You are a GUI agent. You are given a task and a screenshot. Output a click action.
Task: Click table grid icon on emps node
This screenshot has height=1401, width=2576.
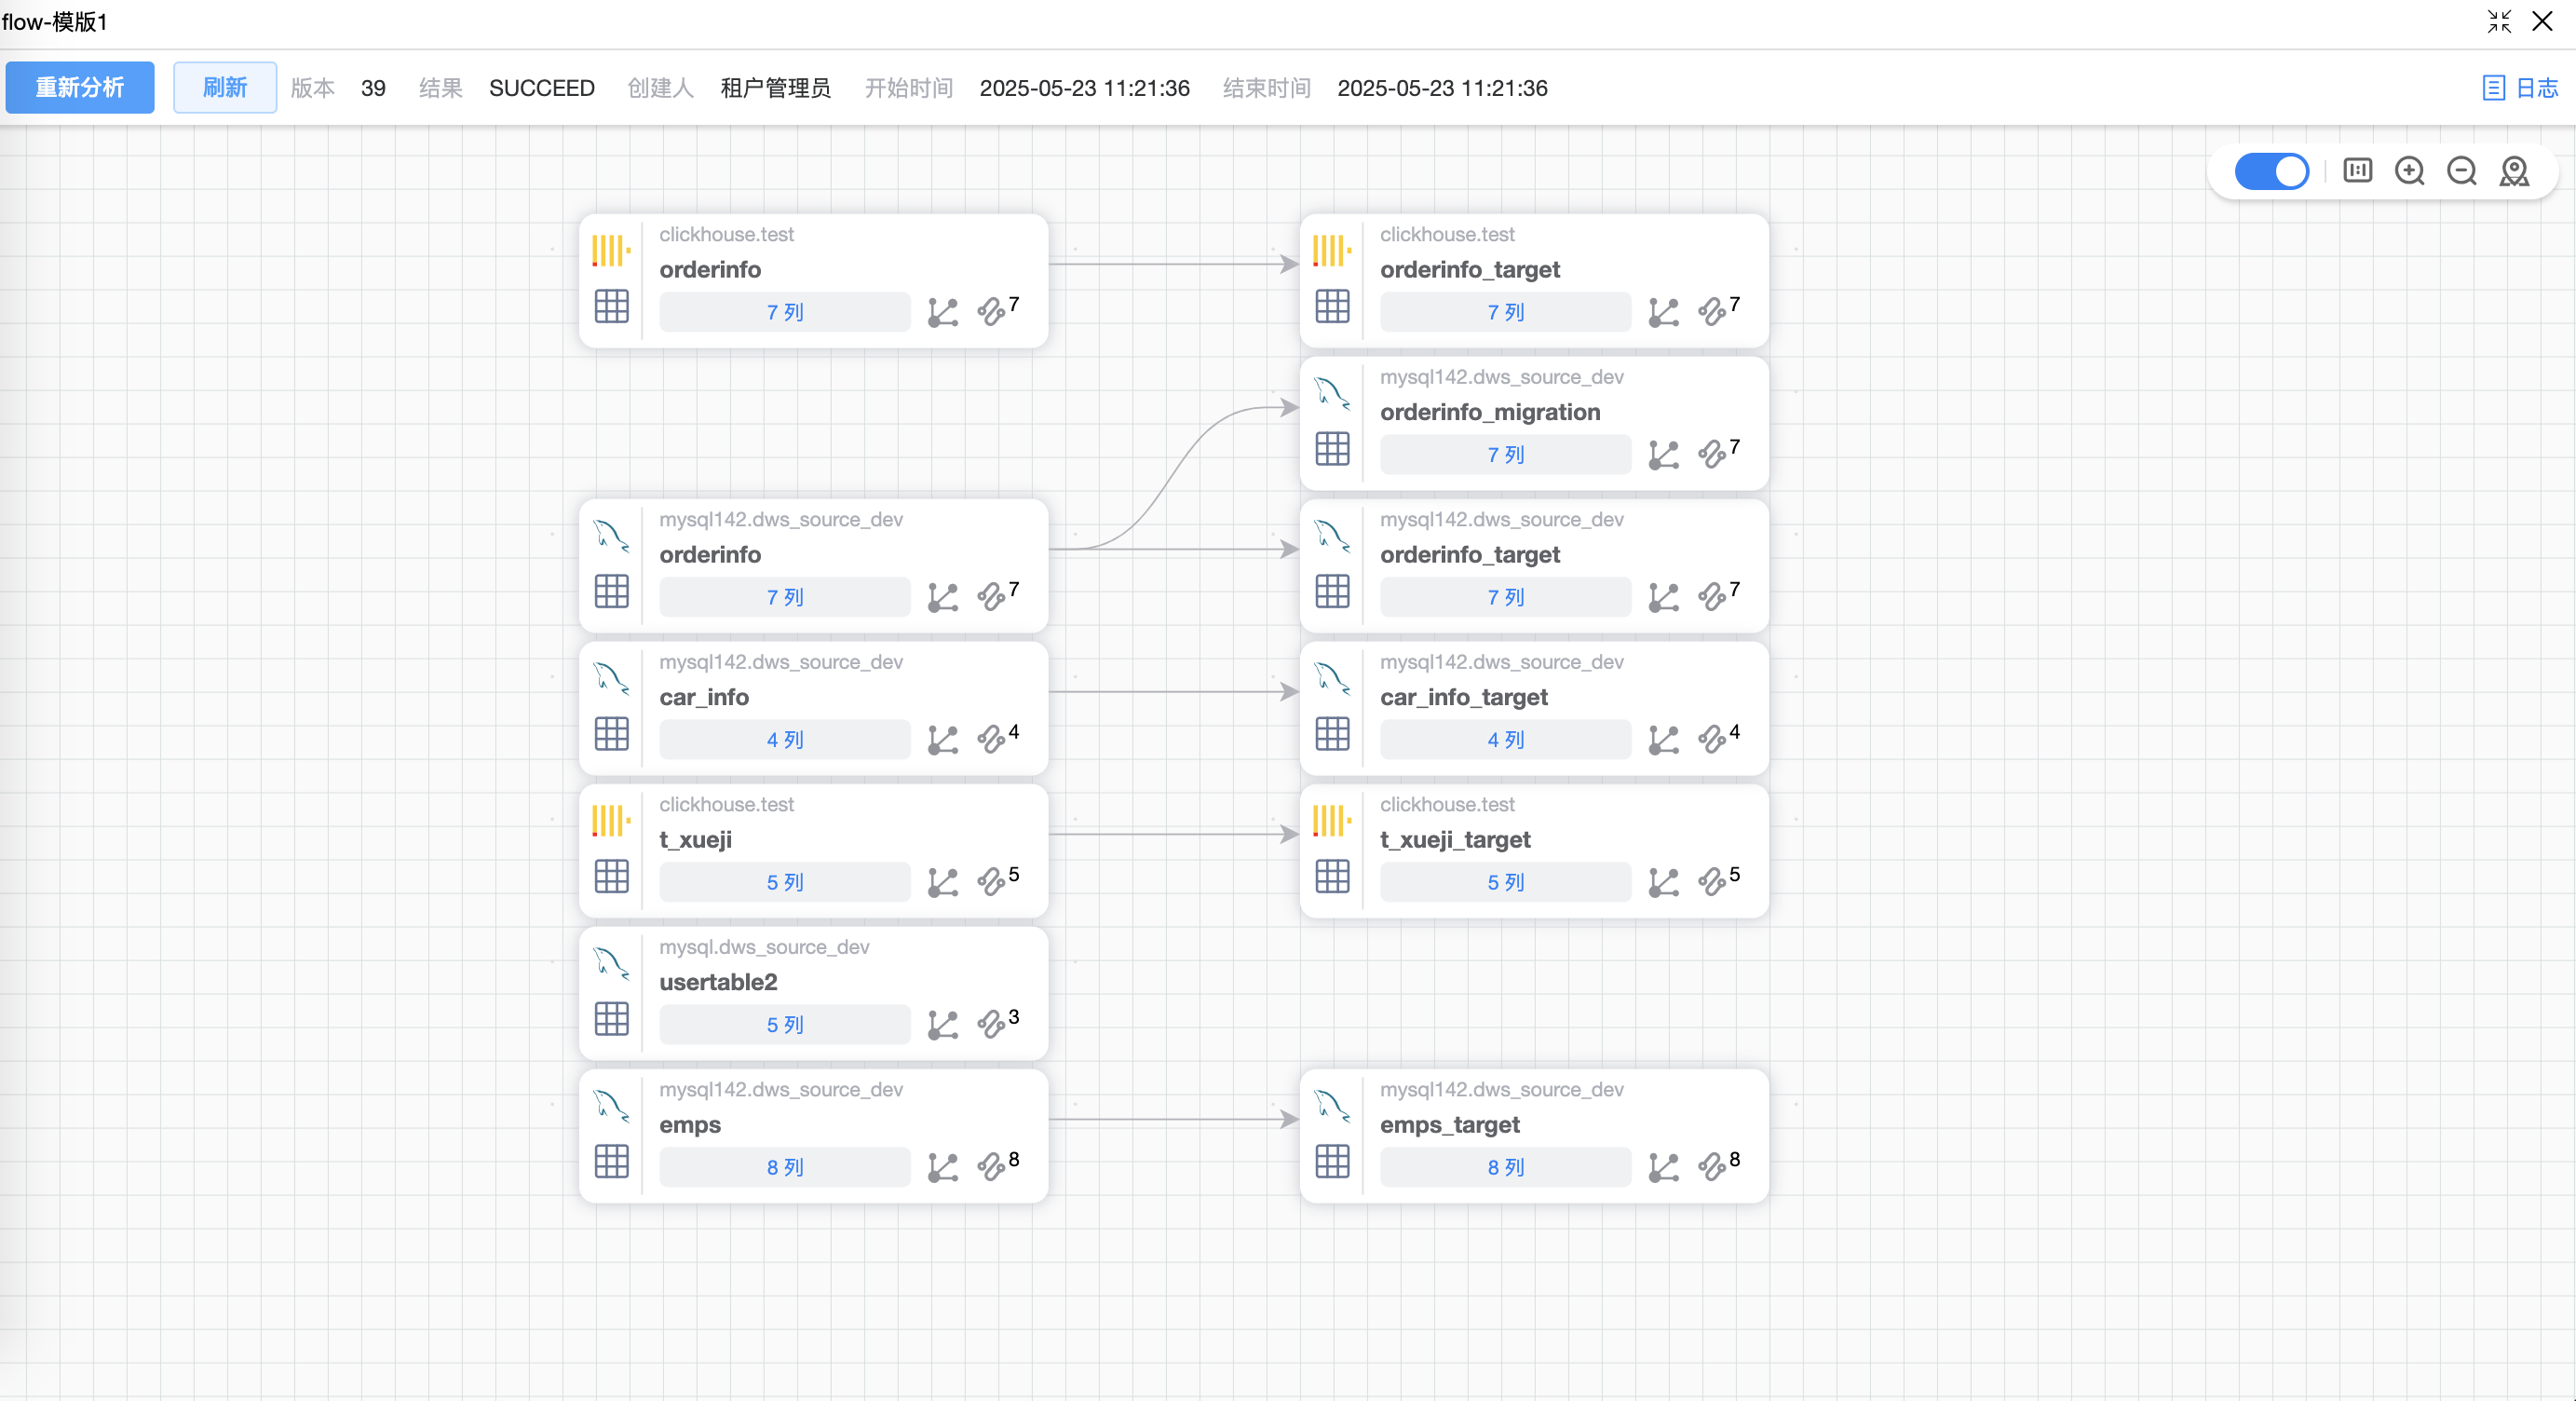point(611,1162)
